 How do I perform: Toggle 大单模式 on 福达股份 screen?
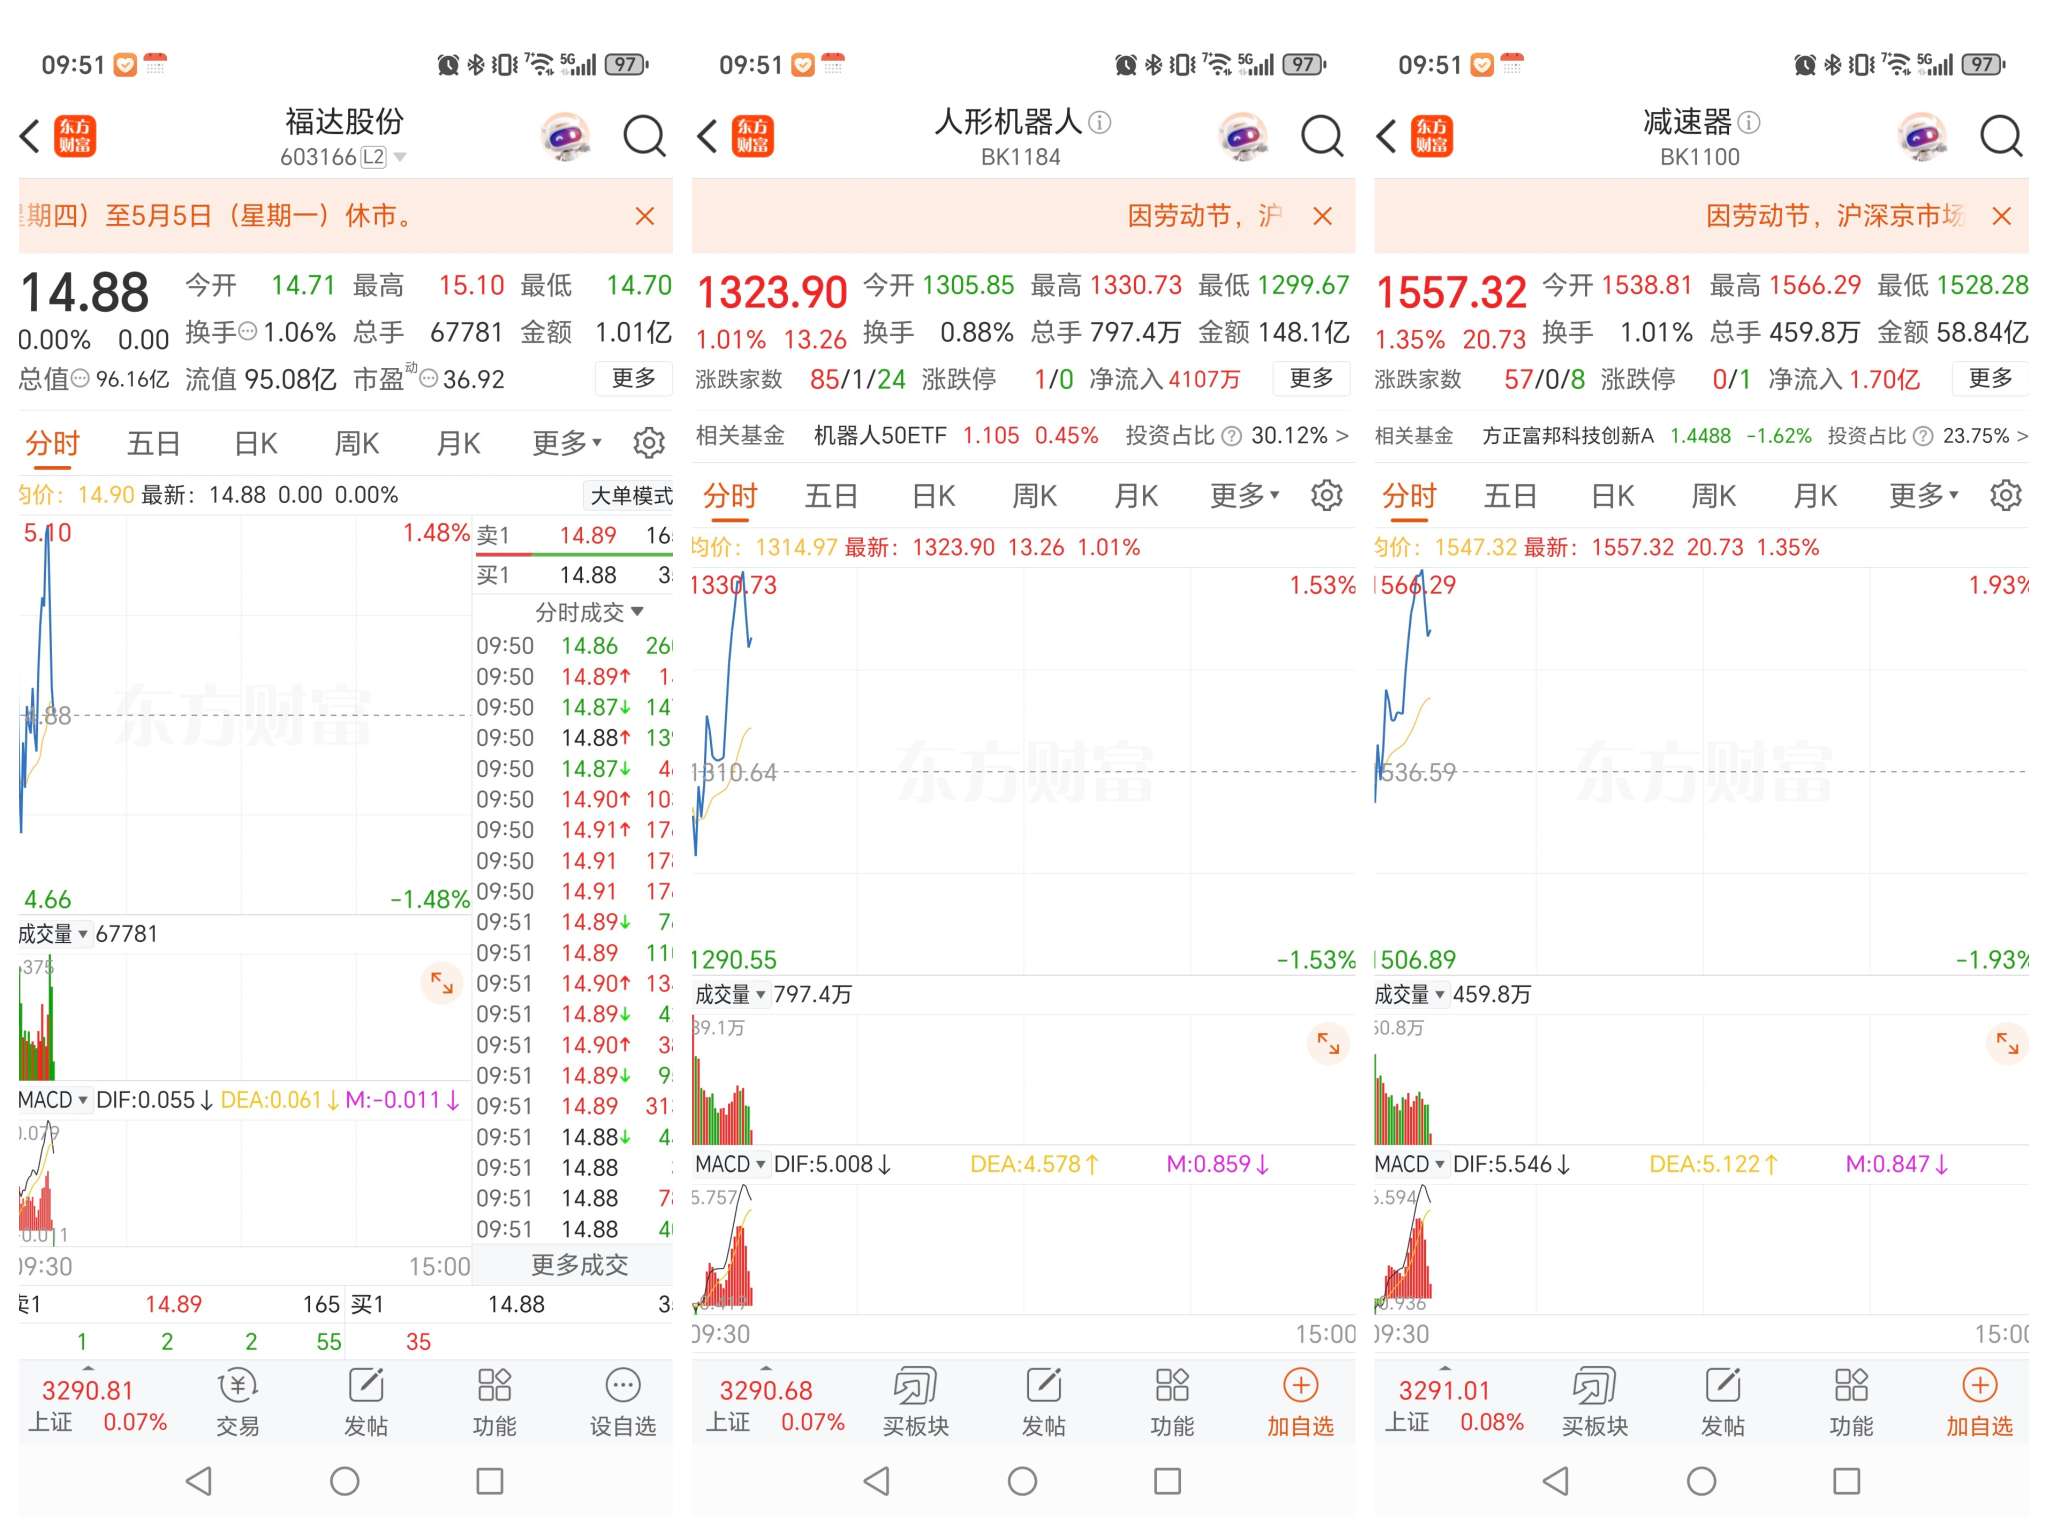[630, 495]
